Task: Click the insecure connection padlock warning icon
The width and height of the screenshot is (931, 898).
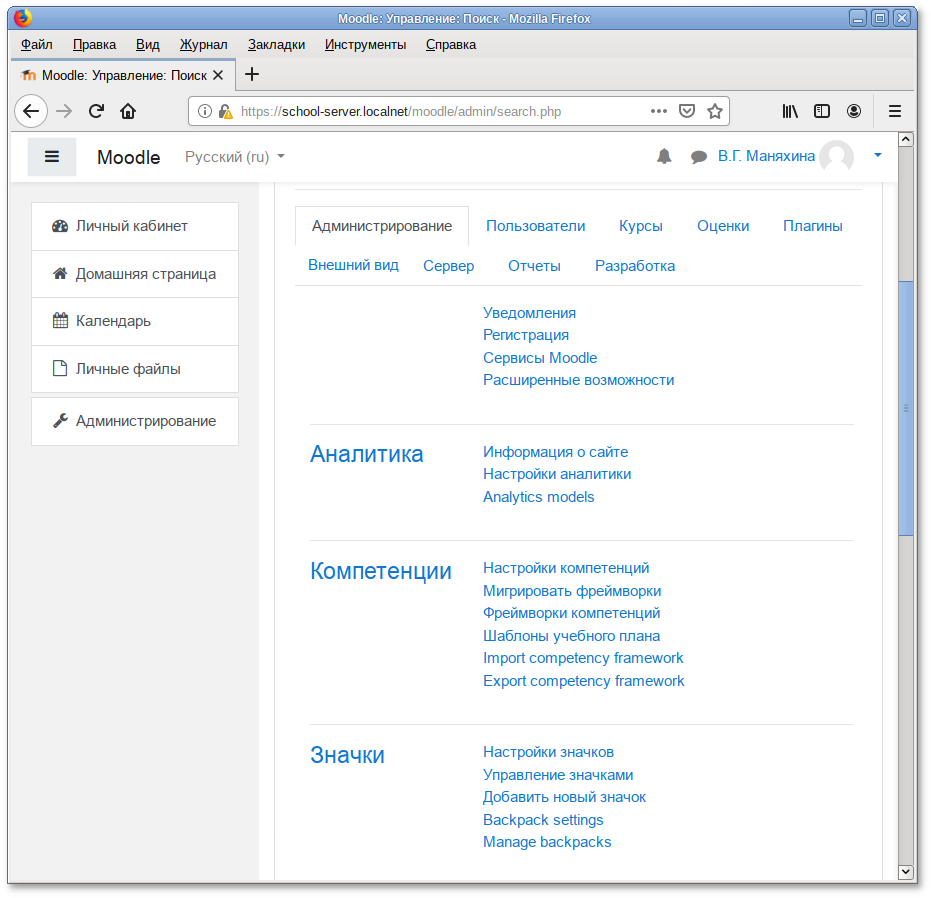Action: coord(226,112)
